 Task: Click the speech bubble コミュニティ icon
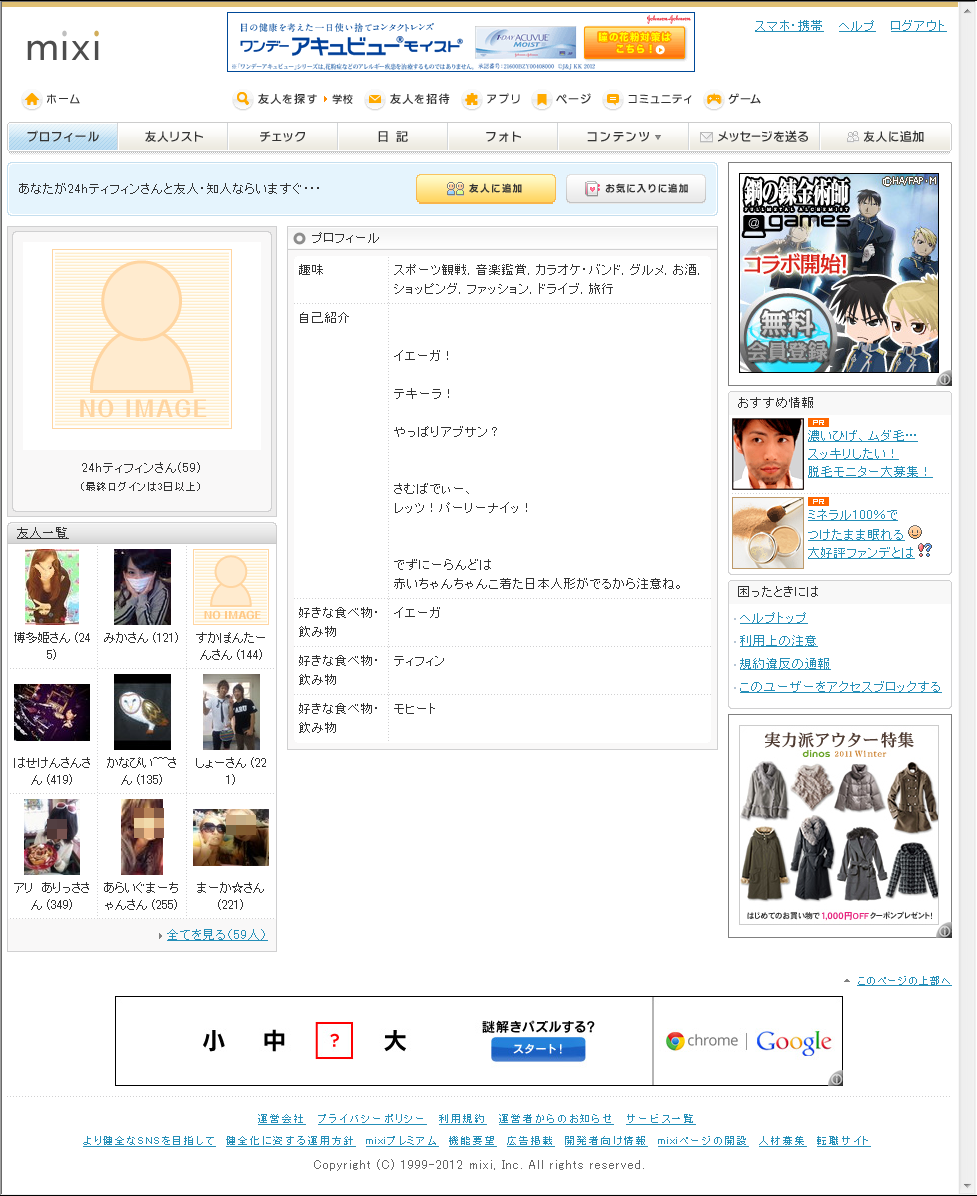pyautogui.click(x=612, y=99)
